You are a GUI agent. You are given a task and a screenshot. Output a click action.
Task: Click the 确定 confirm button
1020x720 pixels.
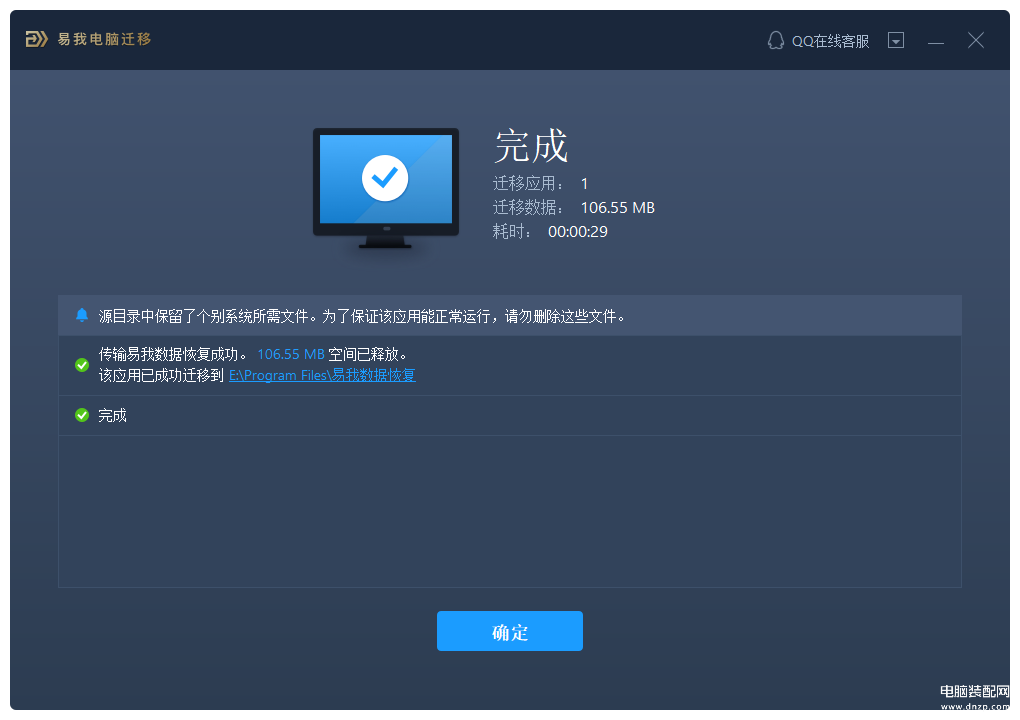pyautogui.click(x=509, y=631)
